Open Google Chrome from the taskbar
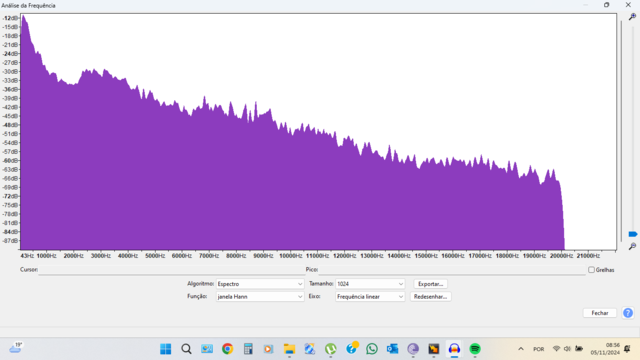 click(227, 349)
